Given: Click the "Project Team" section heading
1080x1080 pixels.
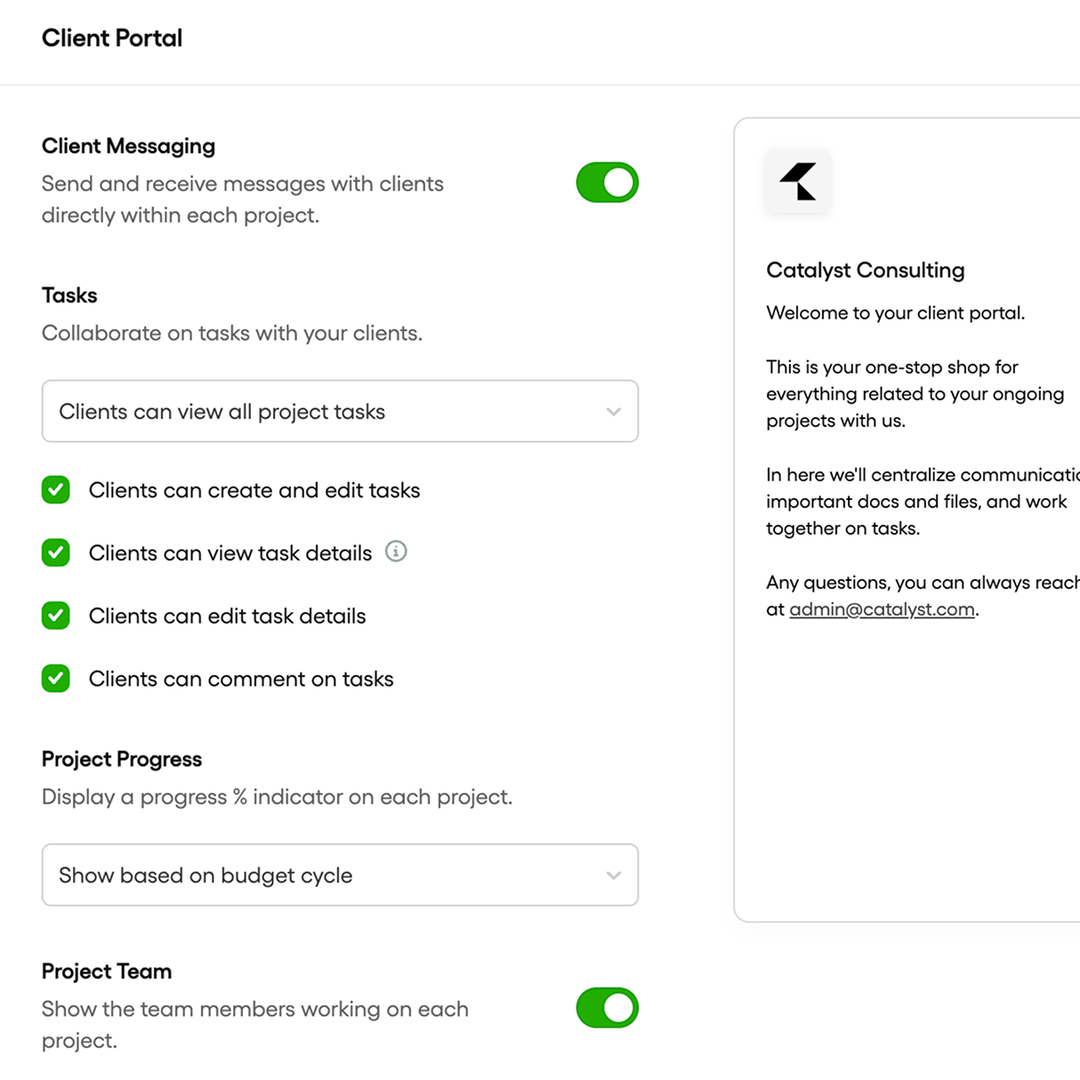Looking at the screenshot, I should tap(106, 971).
